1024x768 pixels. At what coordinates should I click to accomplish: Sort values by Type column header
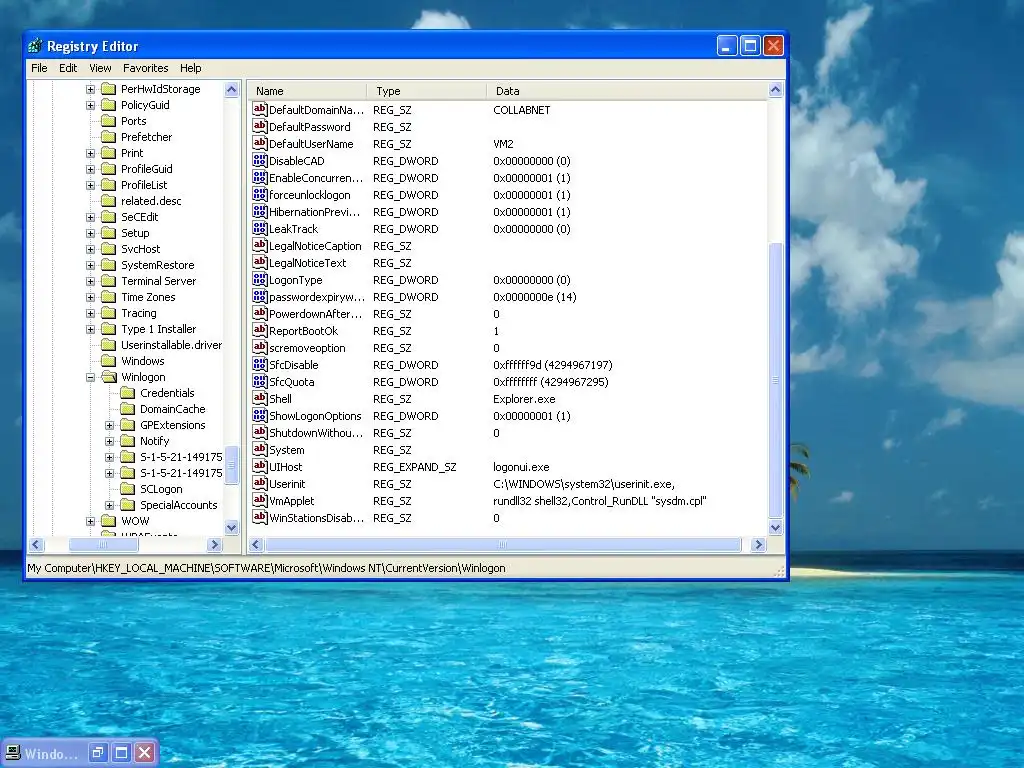click(x=426, y=91)
